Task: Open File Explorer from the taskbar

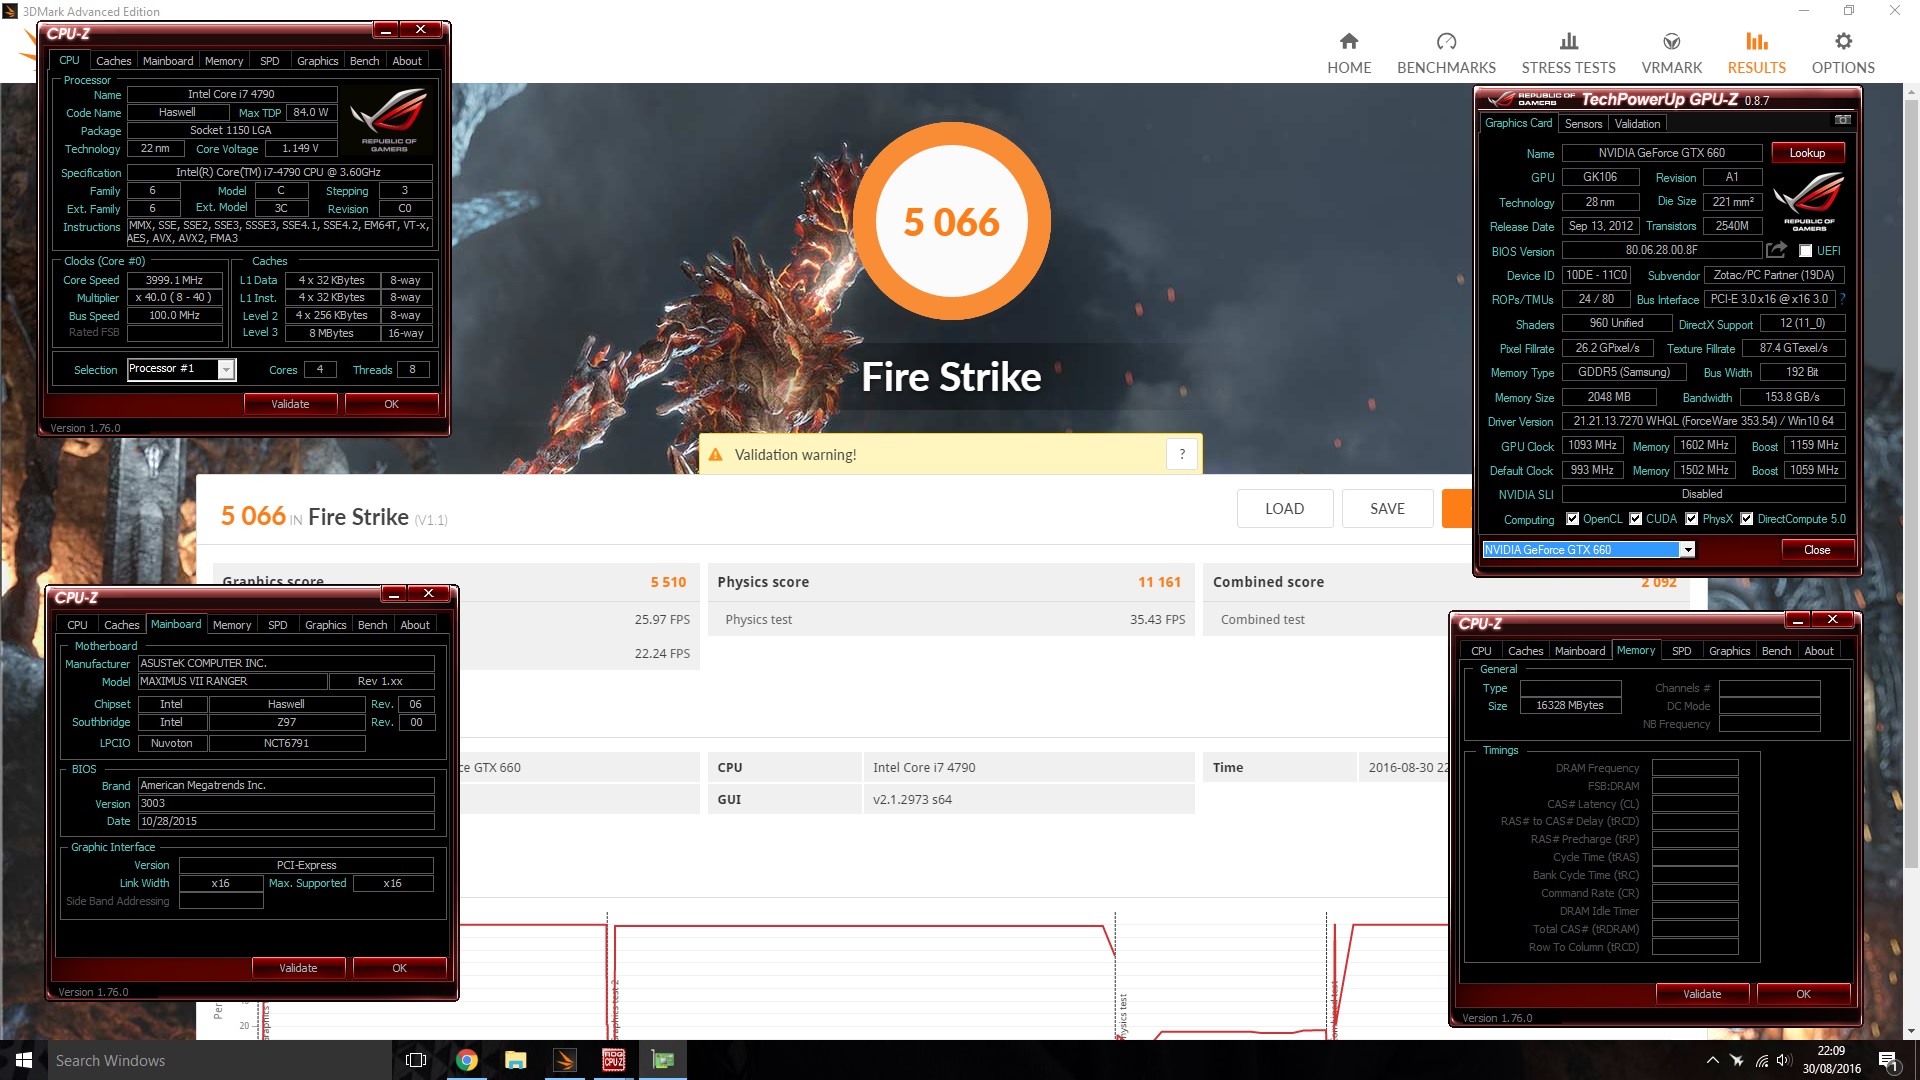Action: click(x=515, y=1060)
